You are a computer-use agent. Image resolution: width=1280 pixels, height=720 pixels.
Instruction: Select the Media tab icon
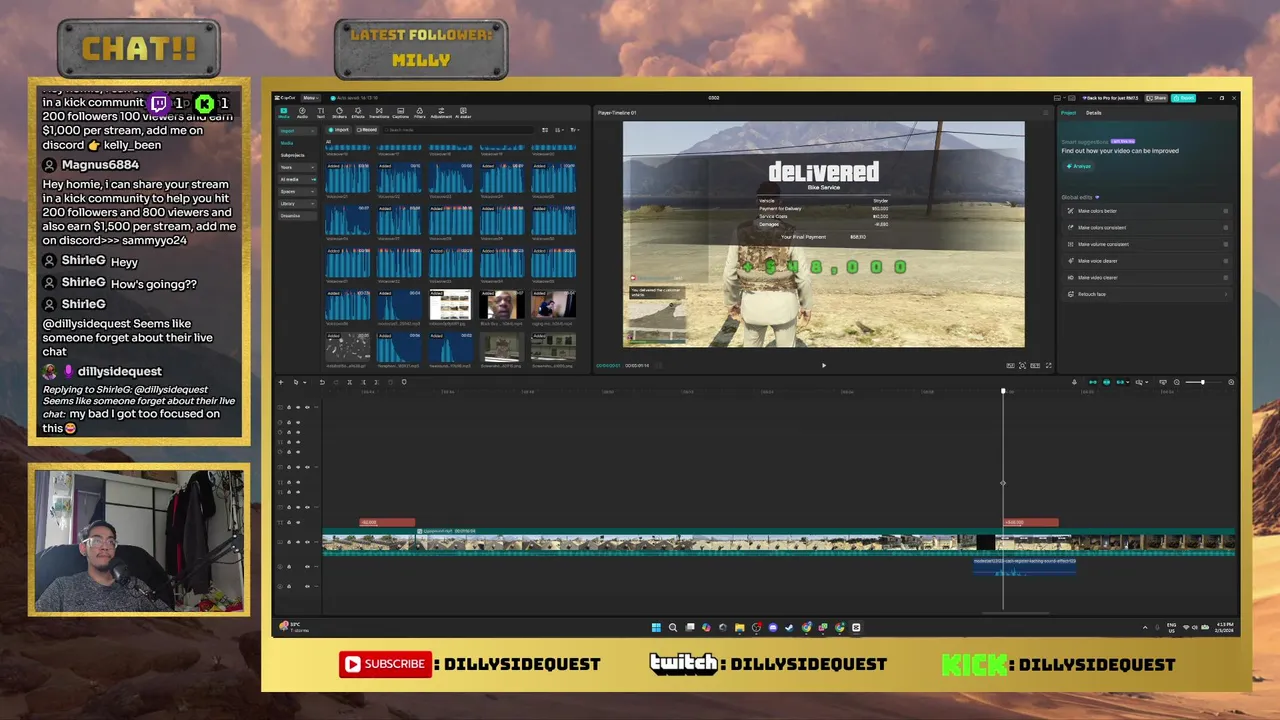point(284,113)
